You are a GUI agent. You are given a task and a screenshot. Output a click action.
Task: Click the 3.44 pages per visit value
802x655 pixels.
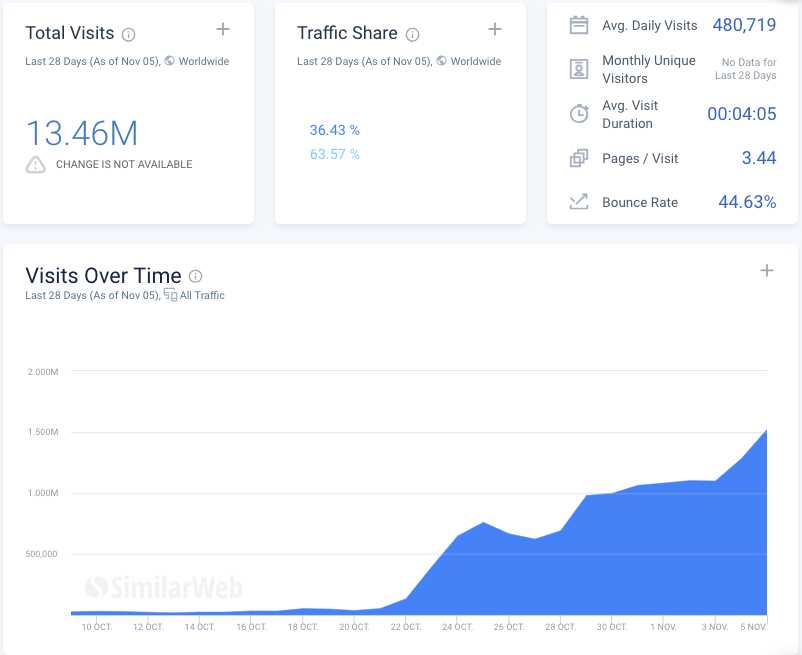(759, 158)
